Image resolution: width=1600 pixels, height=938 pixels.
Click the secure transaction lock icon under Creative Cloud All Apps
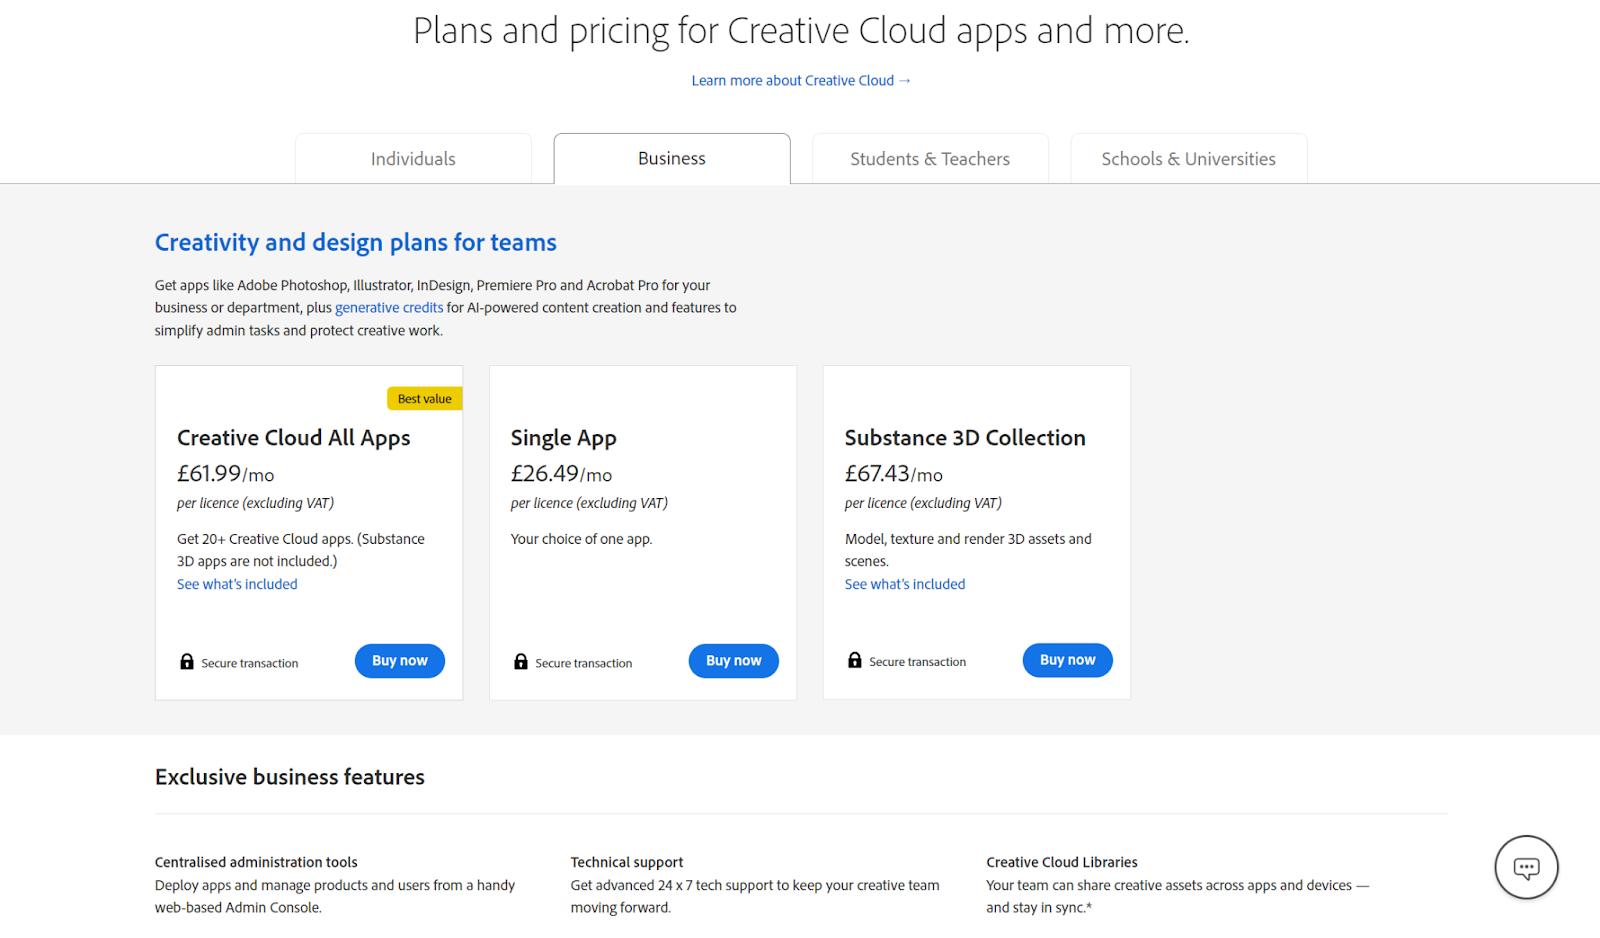pyautogui.click(x=186, y=661)
